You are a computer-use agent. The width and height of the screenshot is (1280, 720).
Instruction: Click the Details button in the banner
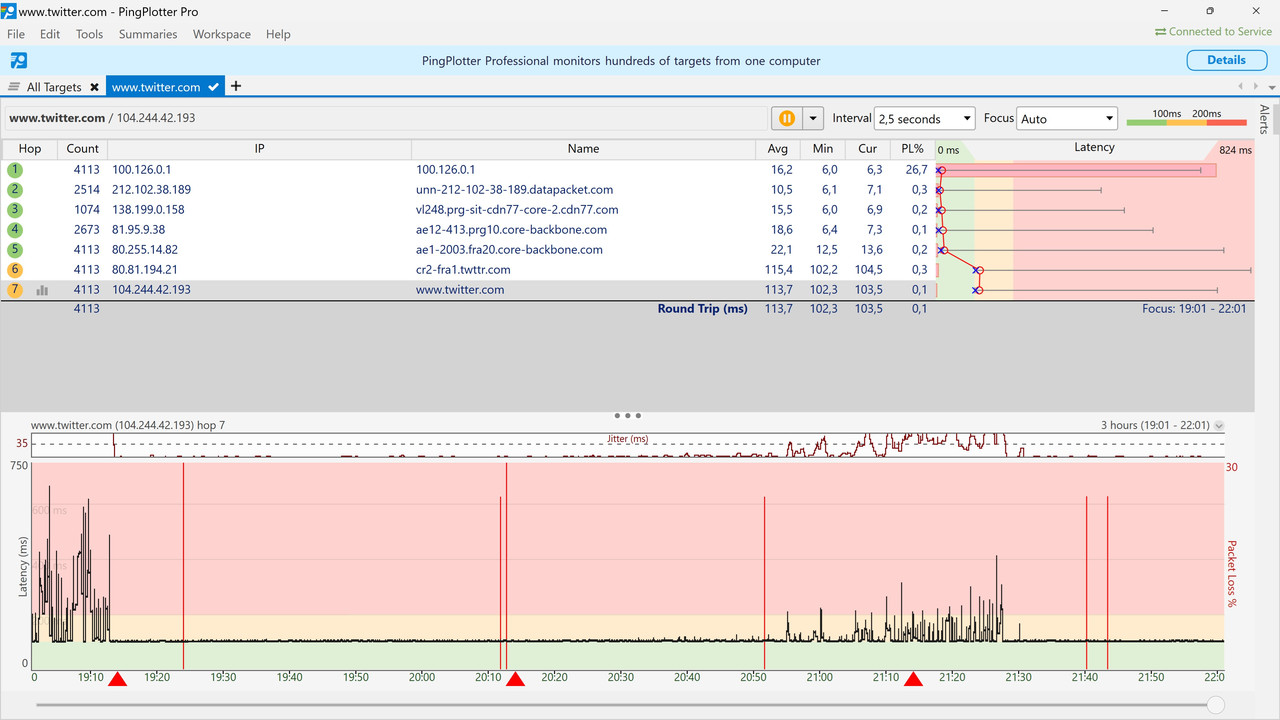tap(1226, 60)
